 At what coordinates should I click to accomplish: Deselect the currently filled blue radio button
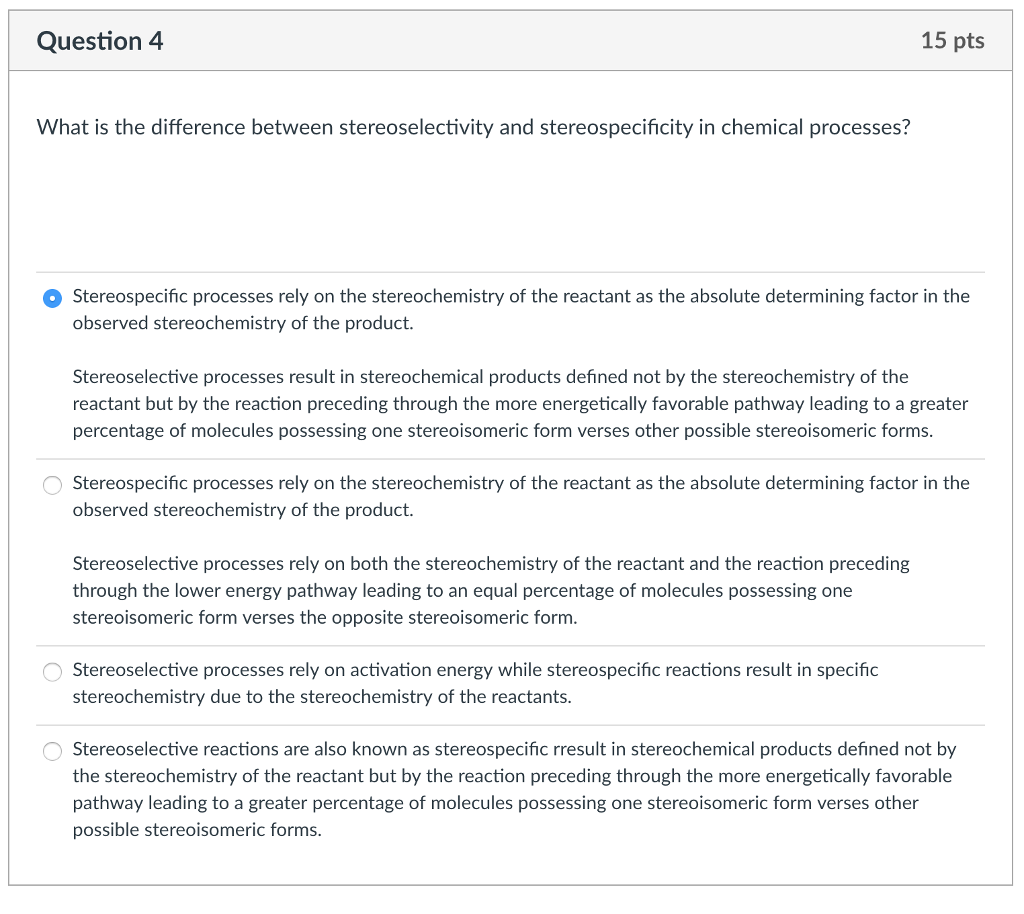tap(52, 297)
